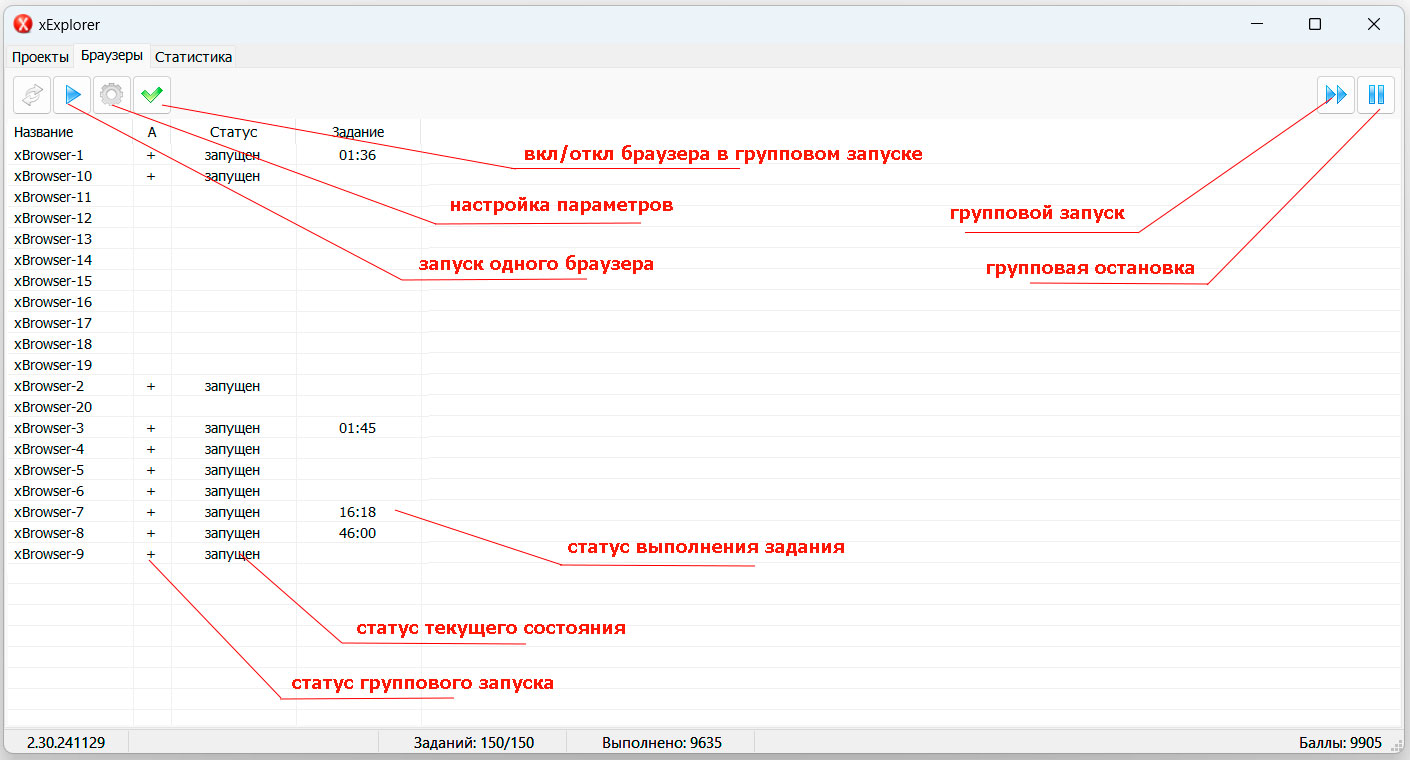Select xBrowser-11 in the list

click(214, 197)
